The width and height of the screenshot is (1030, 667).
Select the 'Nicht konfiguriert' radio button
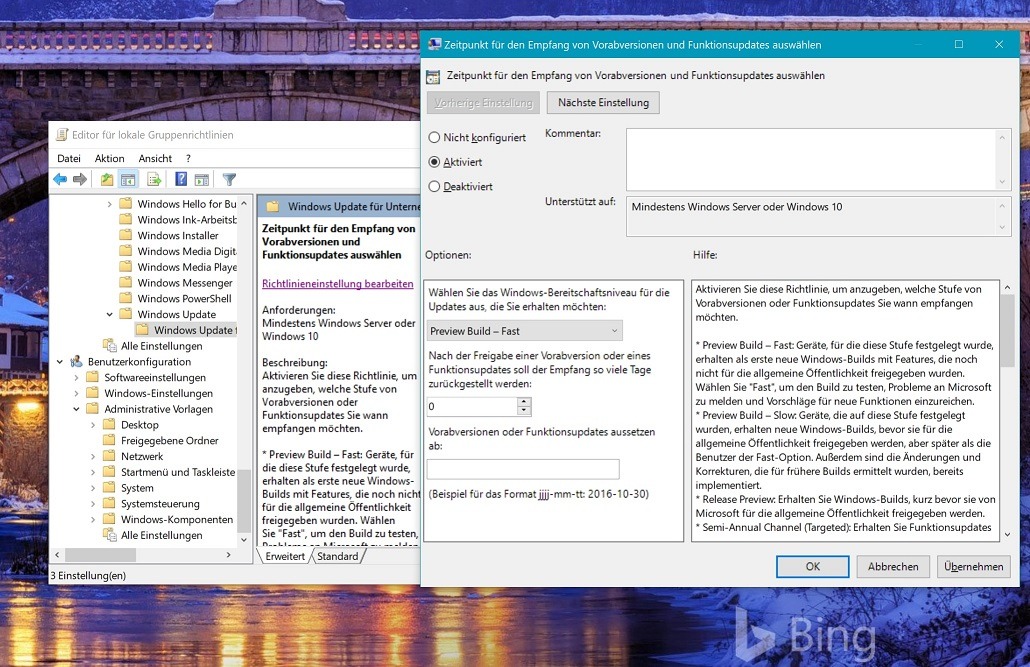[434, 138]
